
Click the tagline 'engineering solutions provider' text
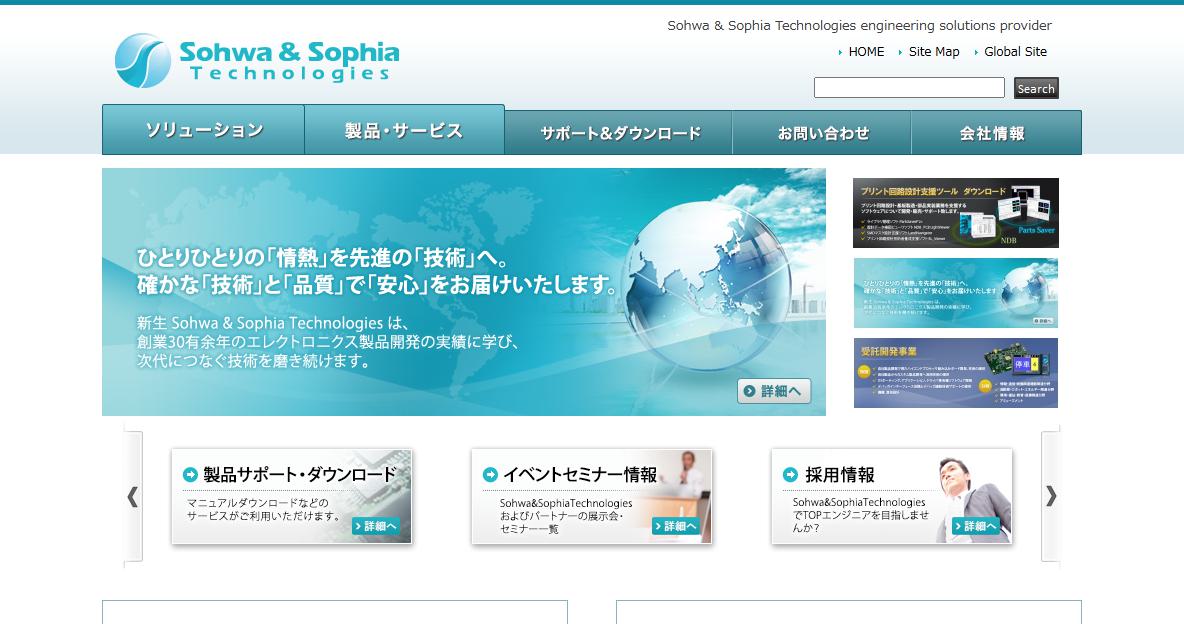click(956, 26)
